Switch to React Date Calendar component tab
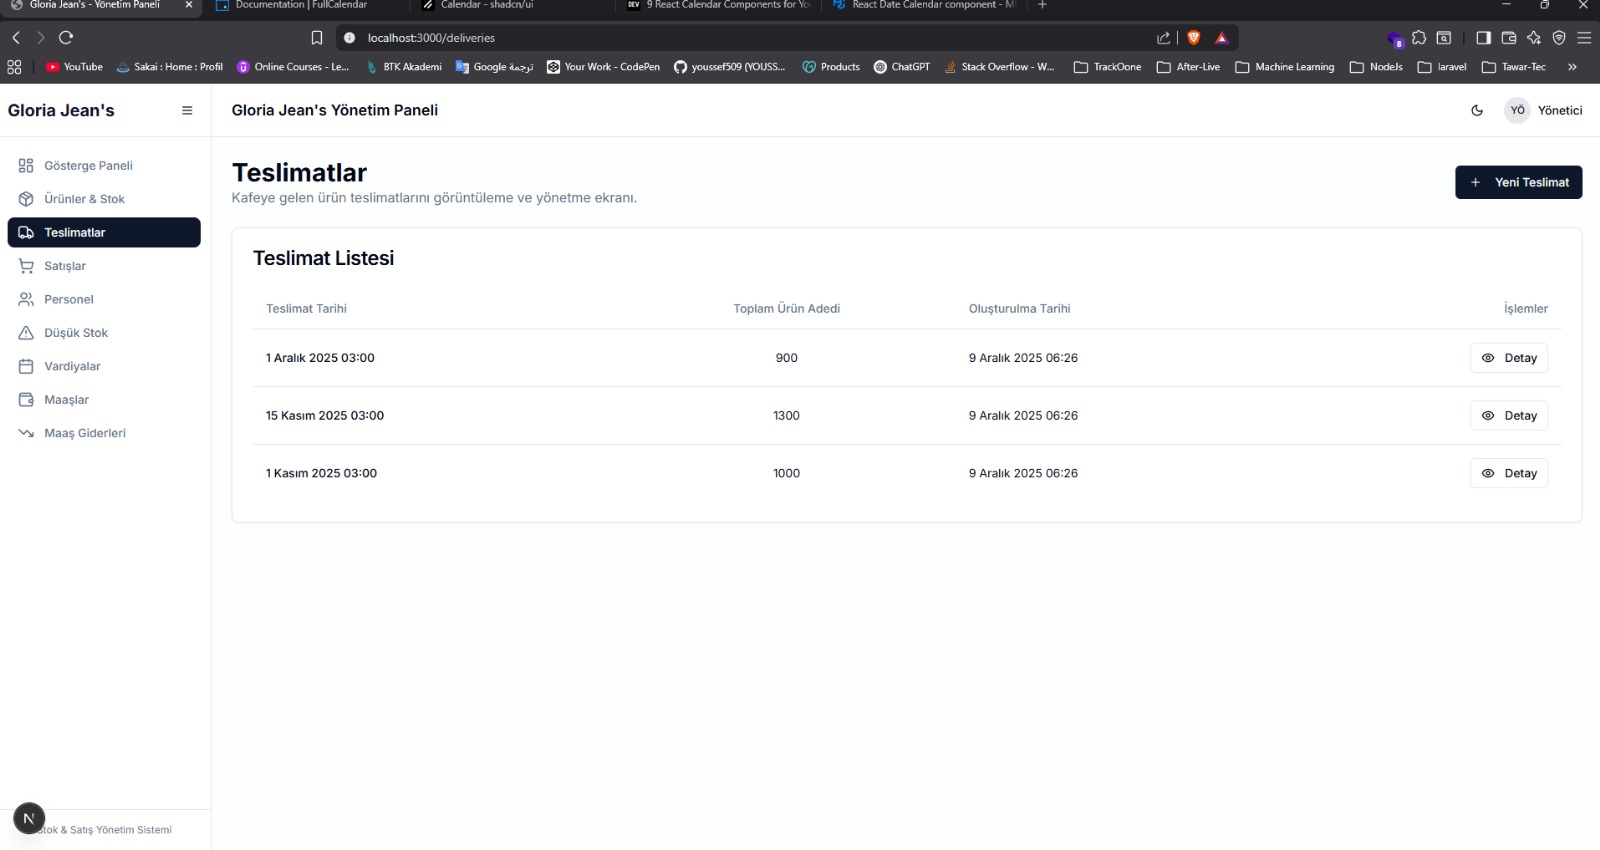Image resolution: width=1600 pixels, height=850 pixels. pos(922,6)
